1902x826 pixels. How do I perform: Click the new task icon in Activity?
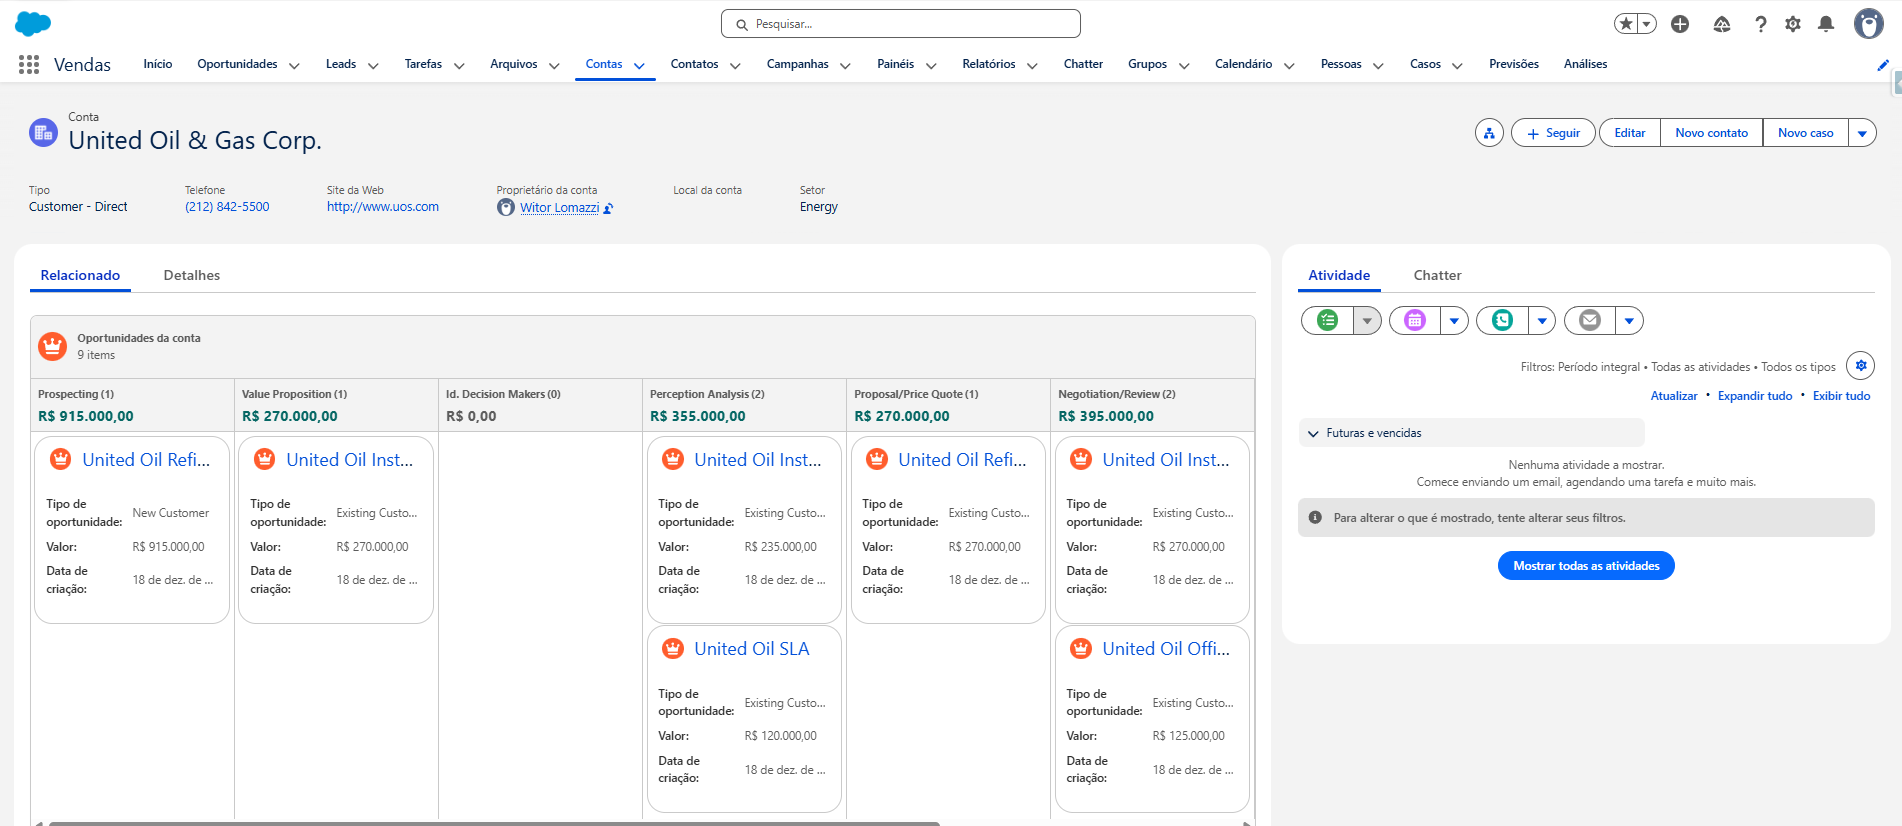click(1327, 320)
